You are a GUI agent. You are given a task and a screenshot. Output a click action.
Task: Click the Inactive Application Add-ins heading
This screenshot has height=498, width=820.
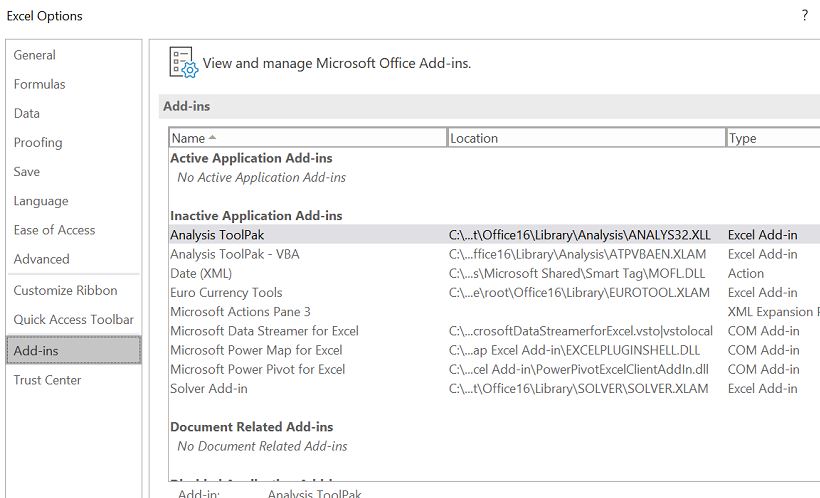[256, 216]
